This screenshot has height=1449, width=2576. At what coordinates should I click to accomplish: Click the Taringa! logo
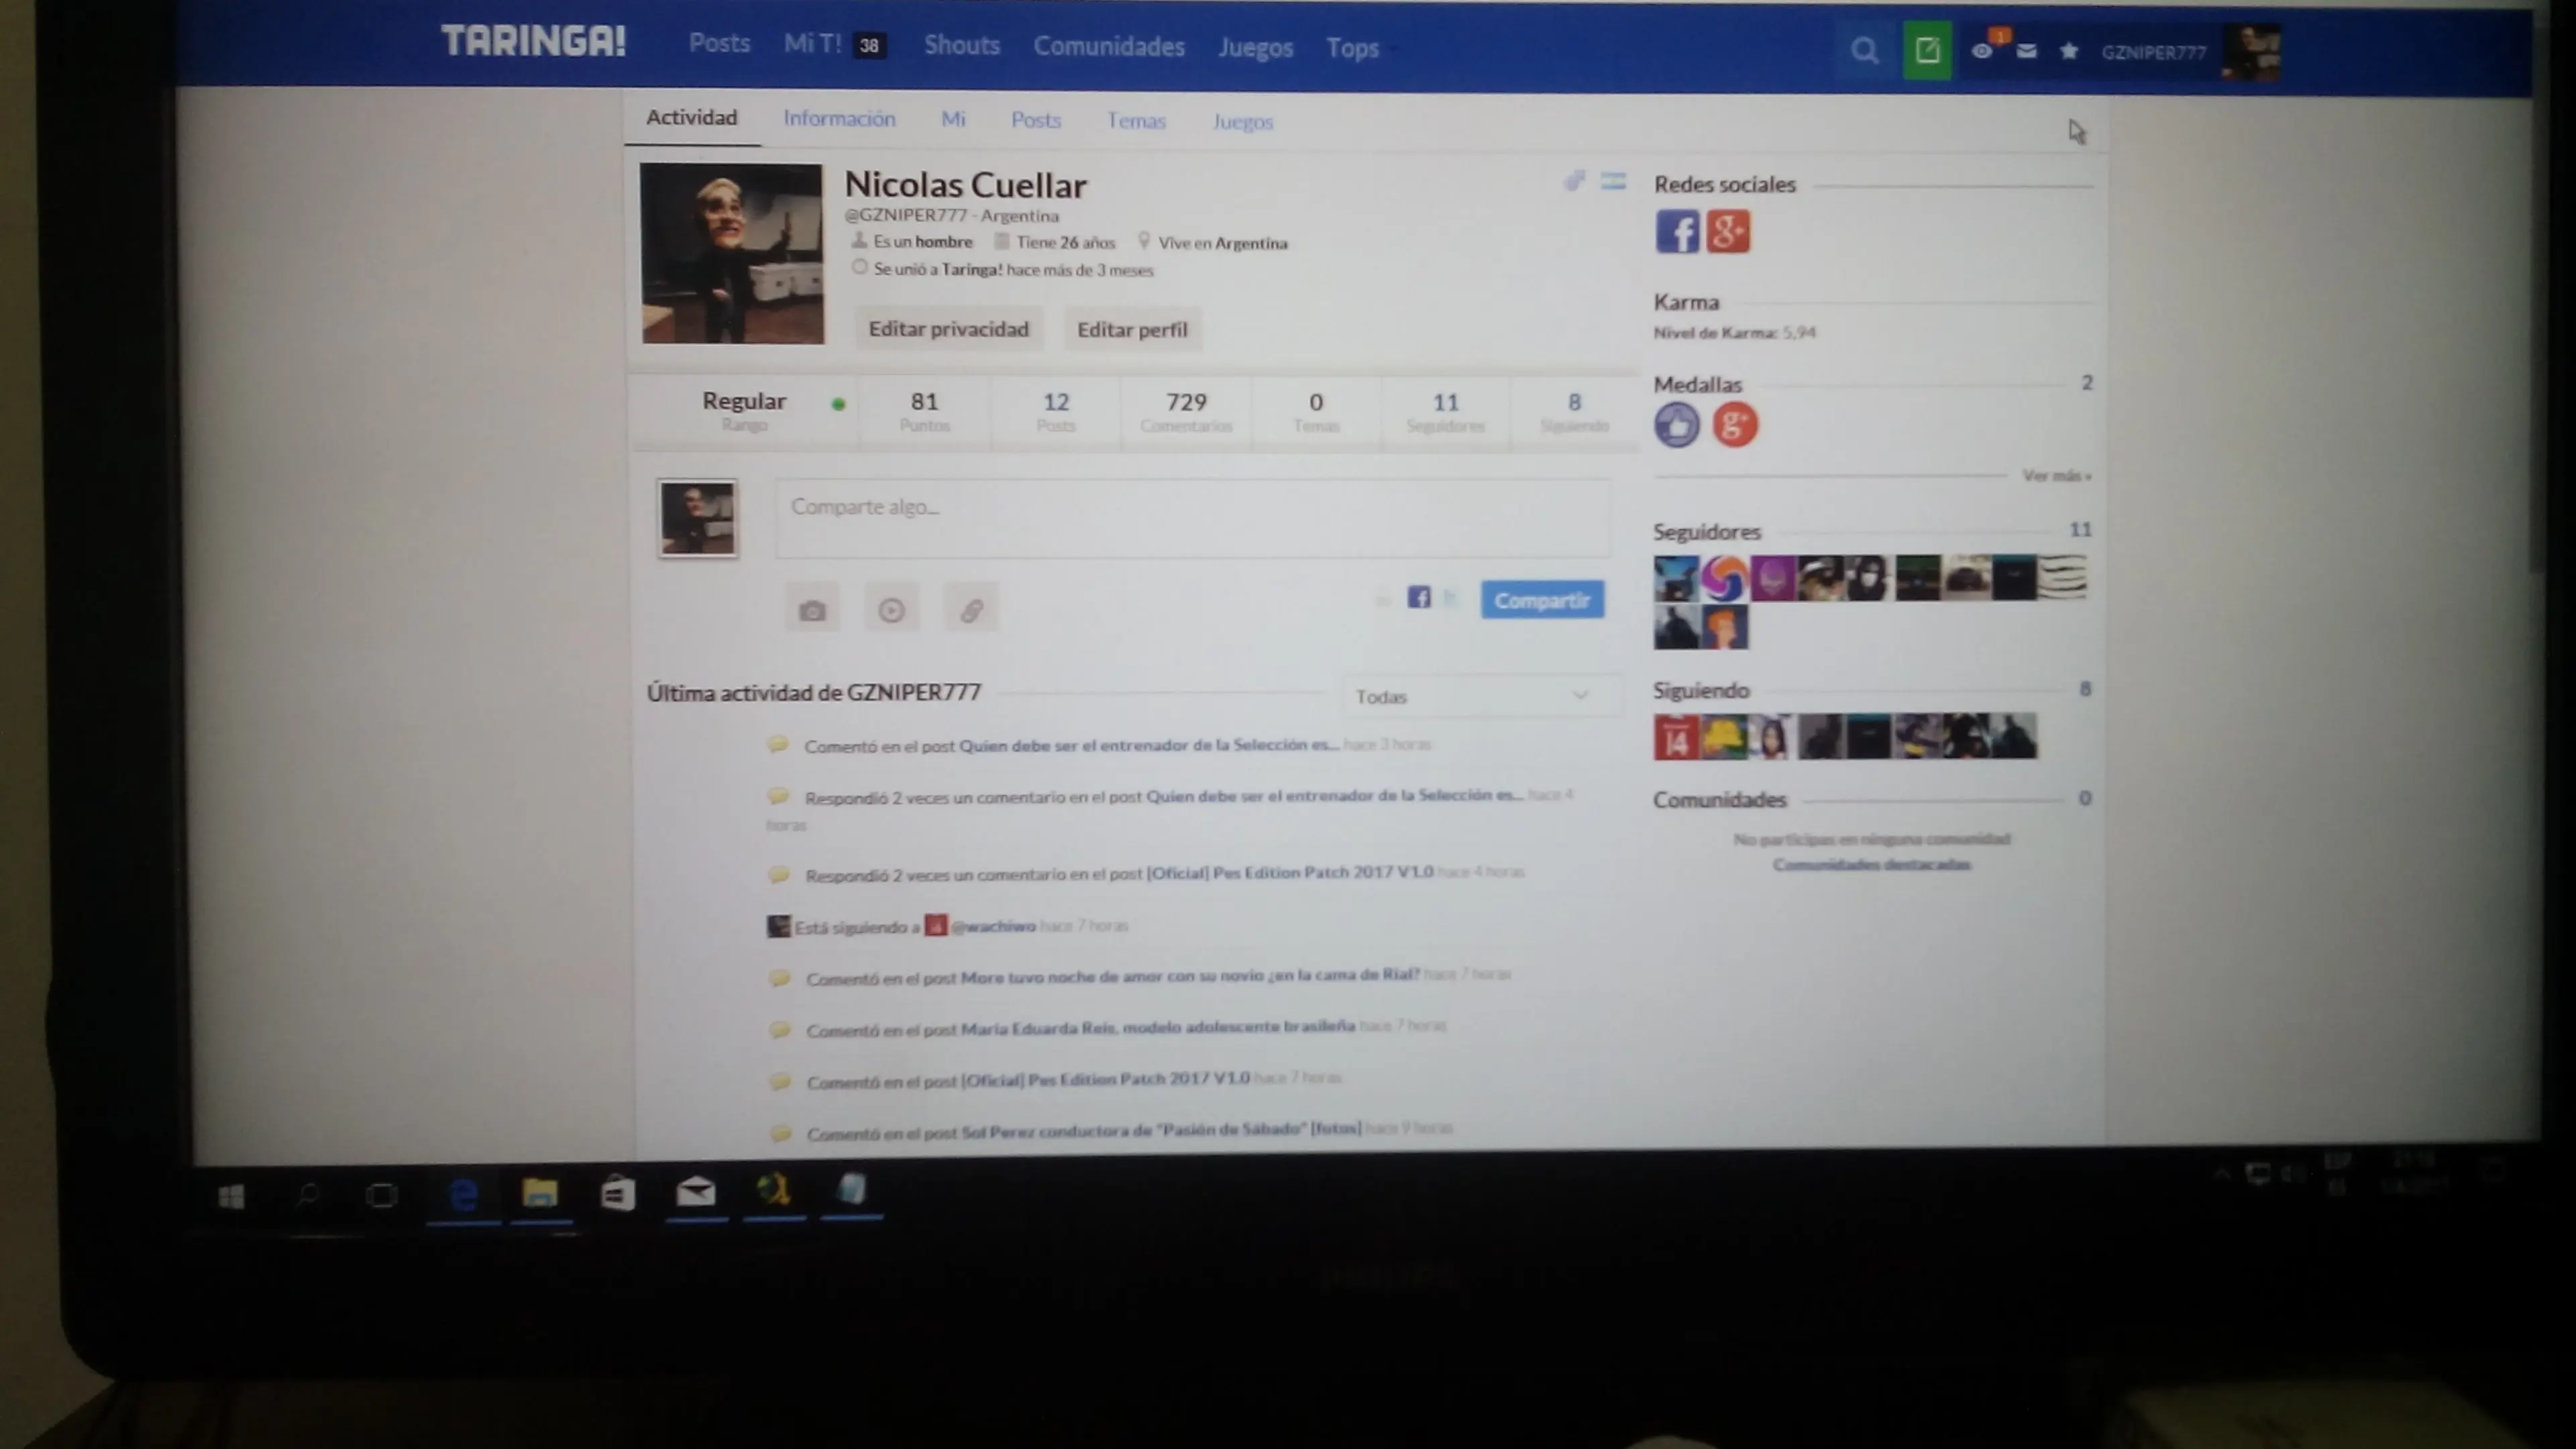pyautogui.click(x=533, y=41)
